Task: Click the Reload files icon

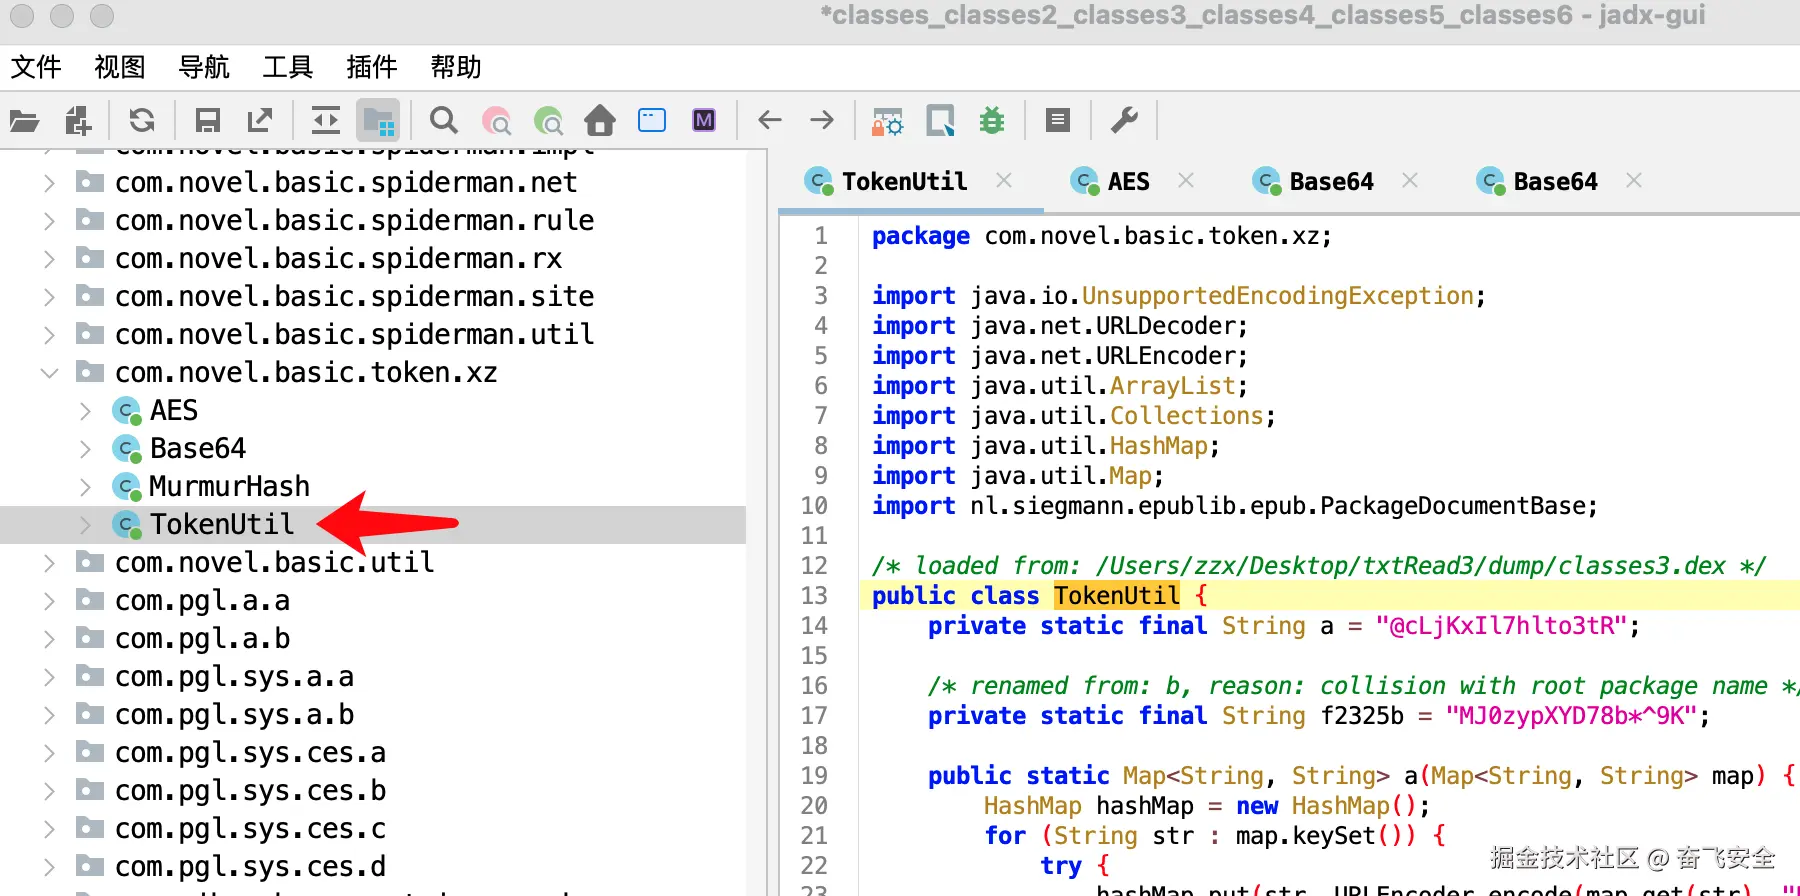Action: (142, 121)
